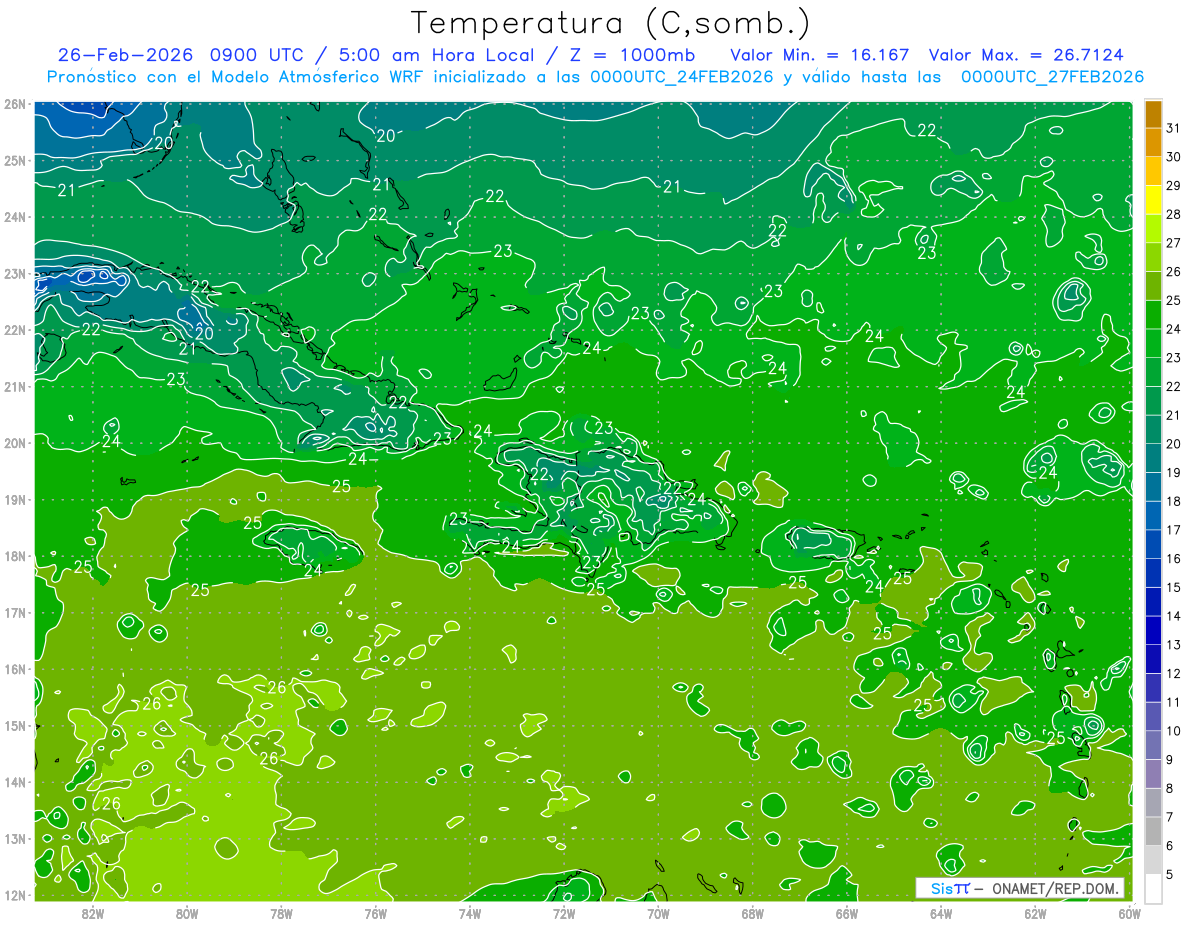Click the '20N' latitude axis label

[14, 443]
